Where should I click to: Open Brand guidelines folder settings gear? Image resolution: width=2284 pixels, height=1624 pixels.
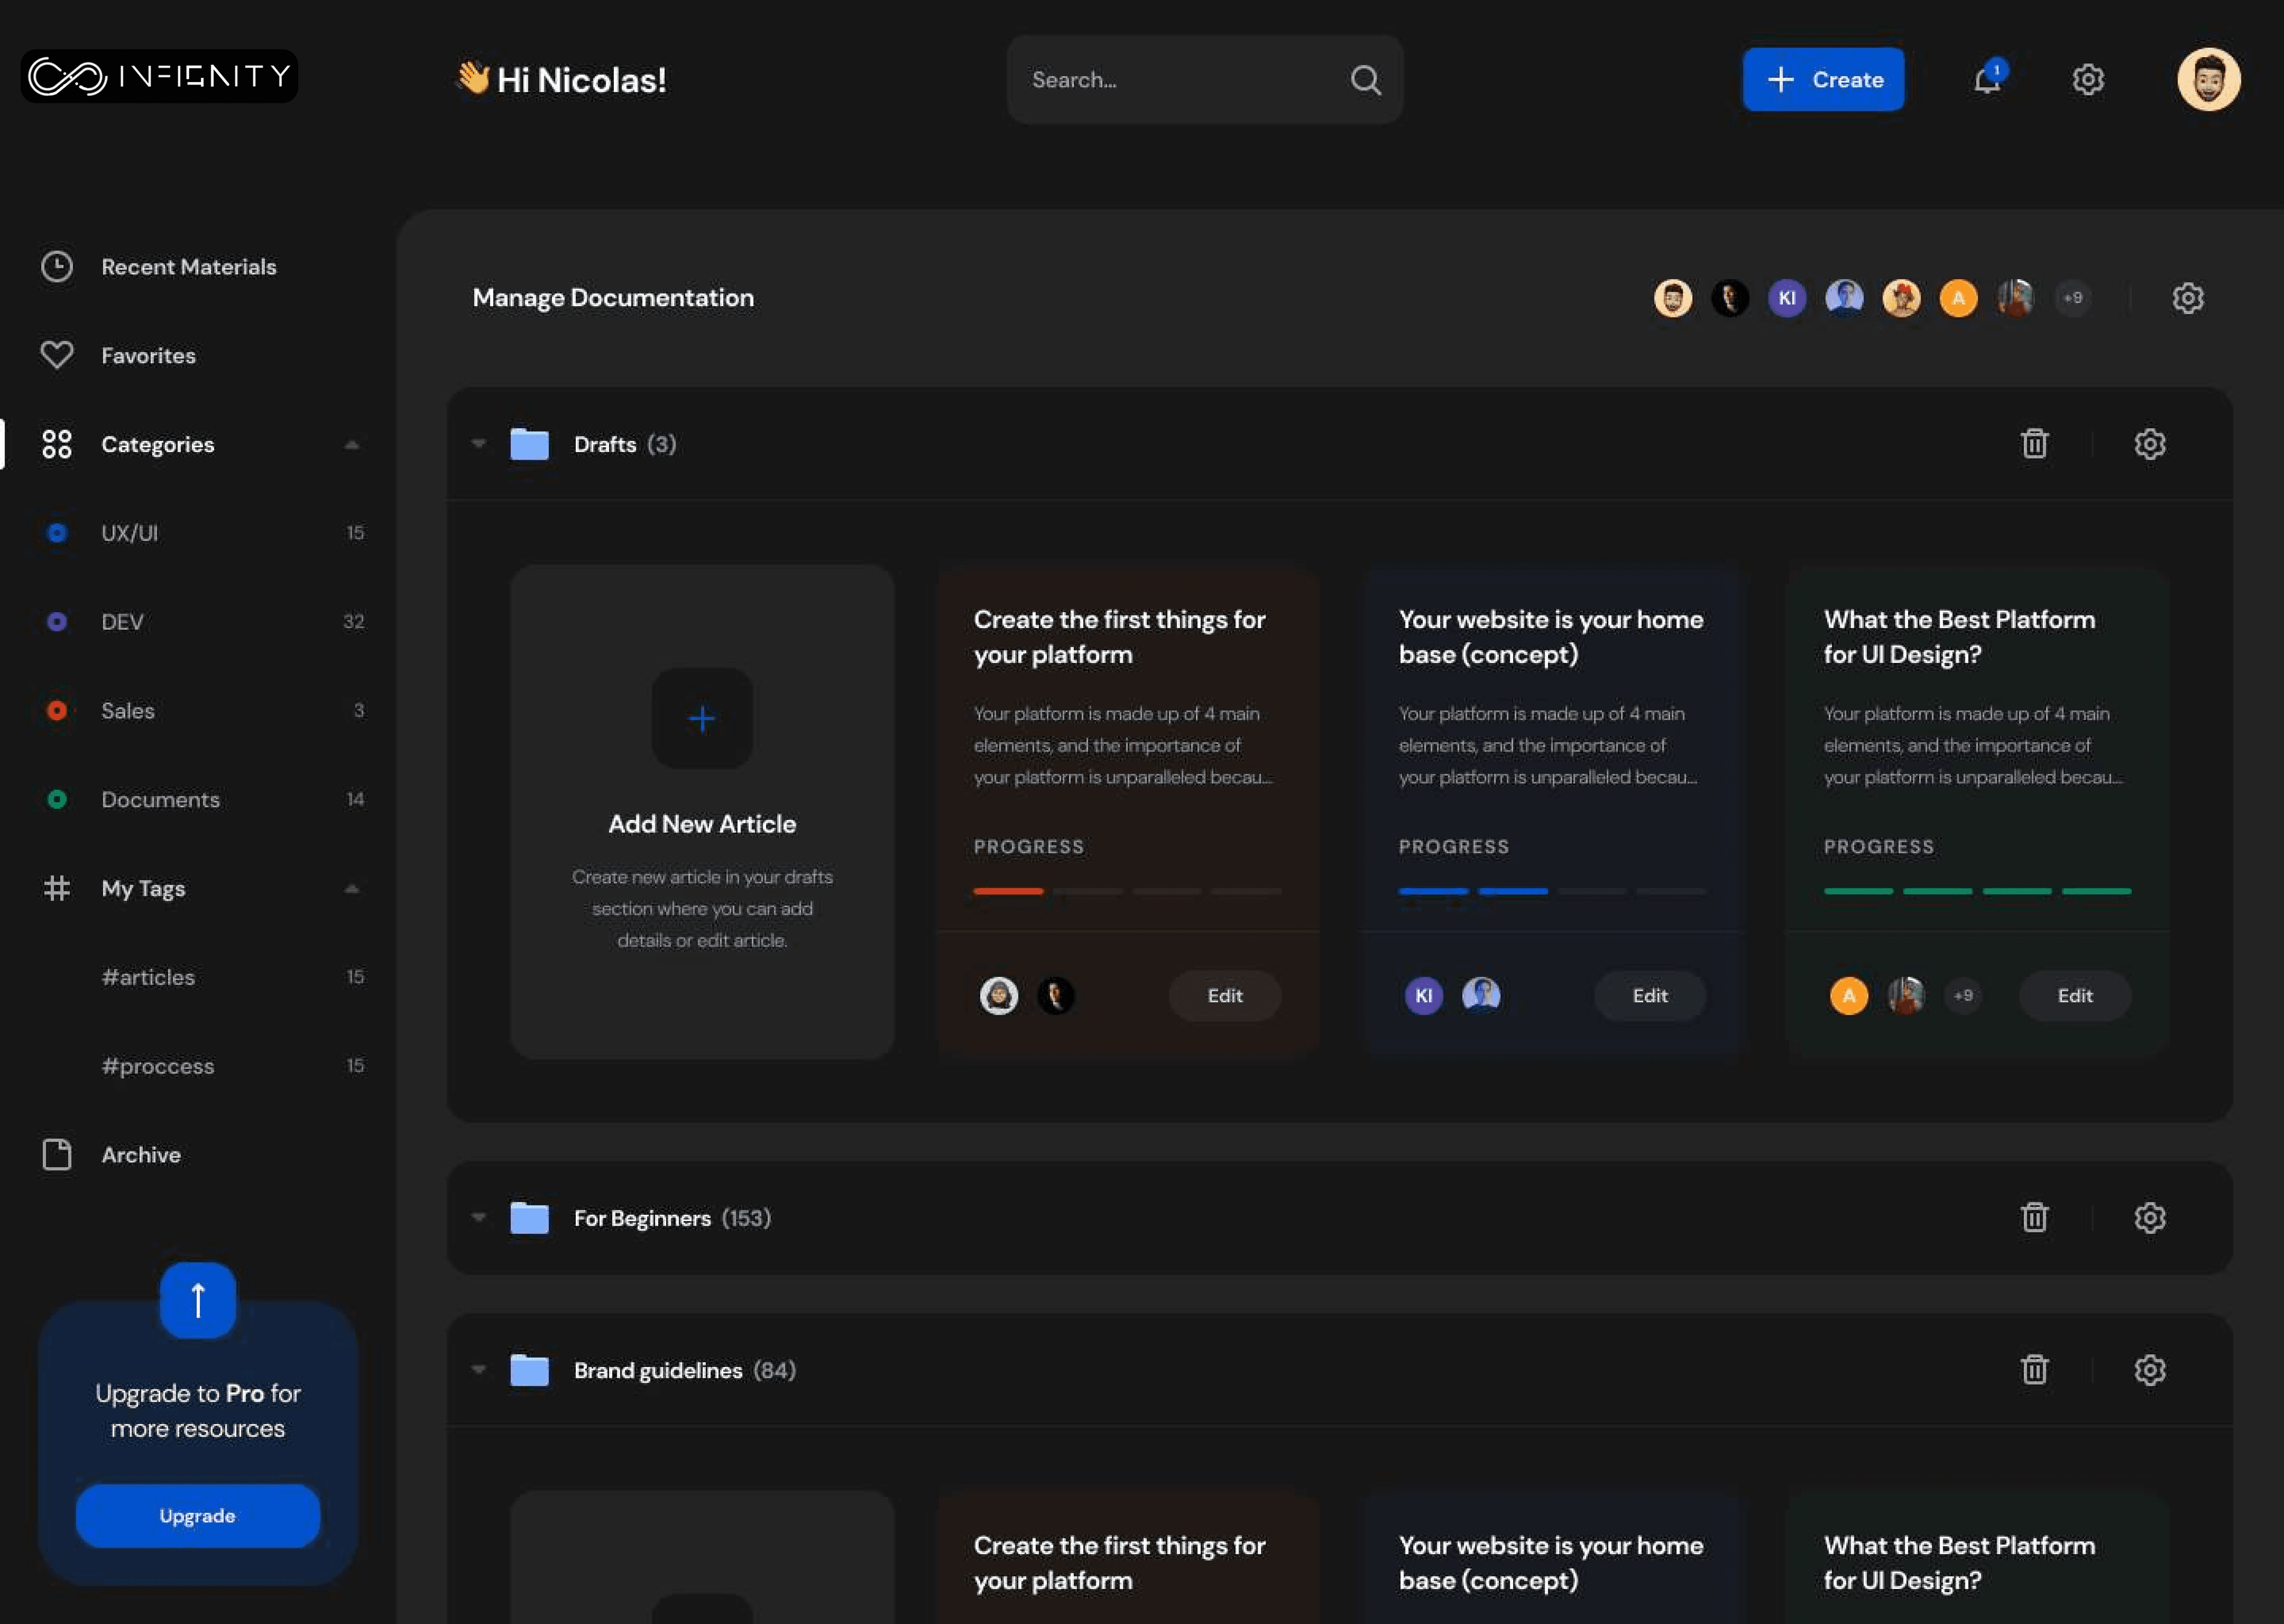pos(2149,1370)
